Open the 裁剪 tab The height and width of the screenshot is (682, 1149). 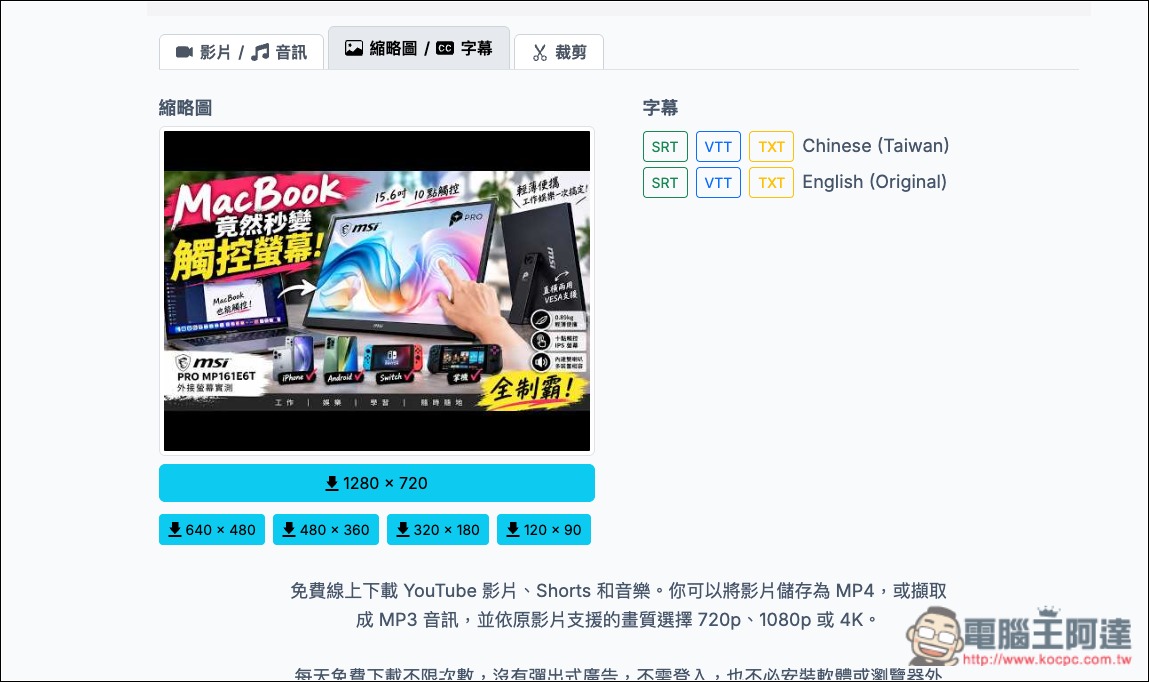(x=559, y=52)
